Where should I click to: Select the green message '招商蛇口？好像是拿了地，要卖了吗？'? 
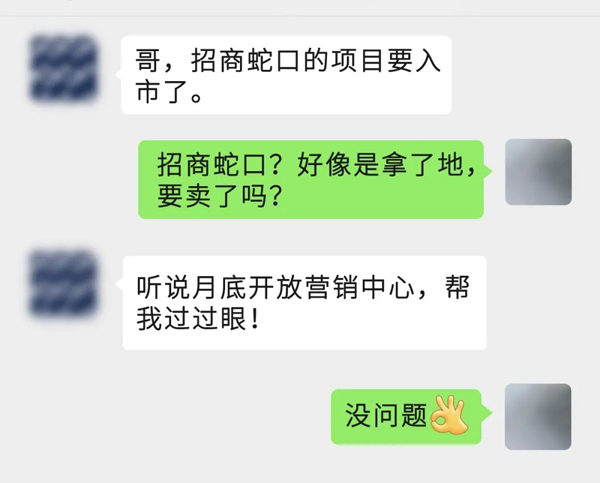pos(311,179)
